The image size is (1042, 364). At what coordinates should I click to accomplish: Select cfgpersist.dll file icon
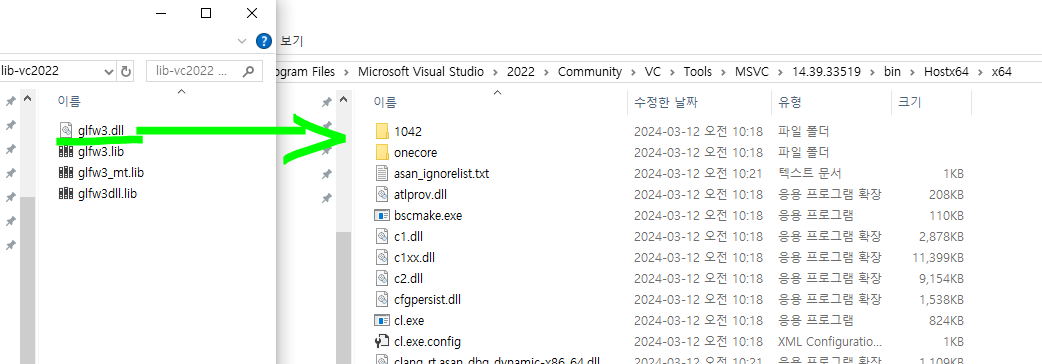point(382,299)
